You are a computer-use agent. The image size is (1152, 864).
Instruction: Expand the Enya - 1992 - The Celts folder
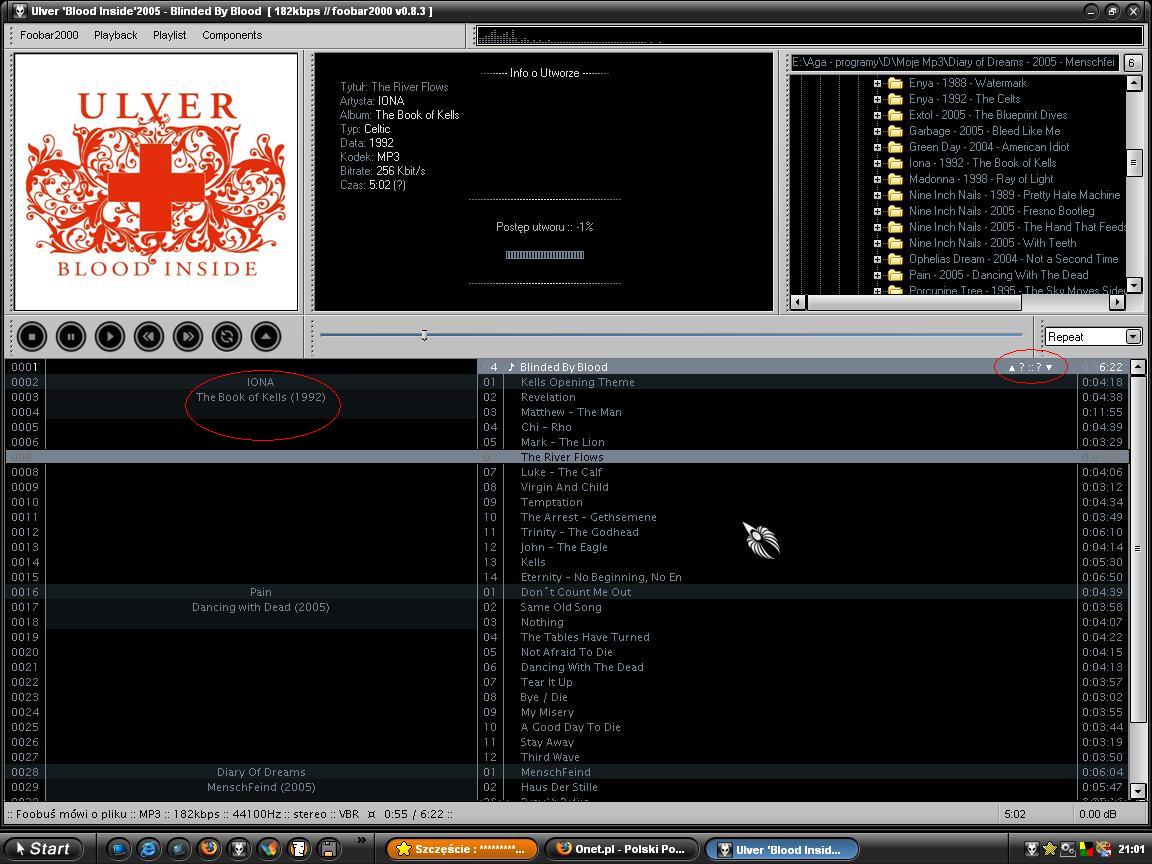pyautogui.click(x=877, y=99)
